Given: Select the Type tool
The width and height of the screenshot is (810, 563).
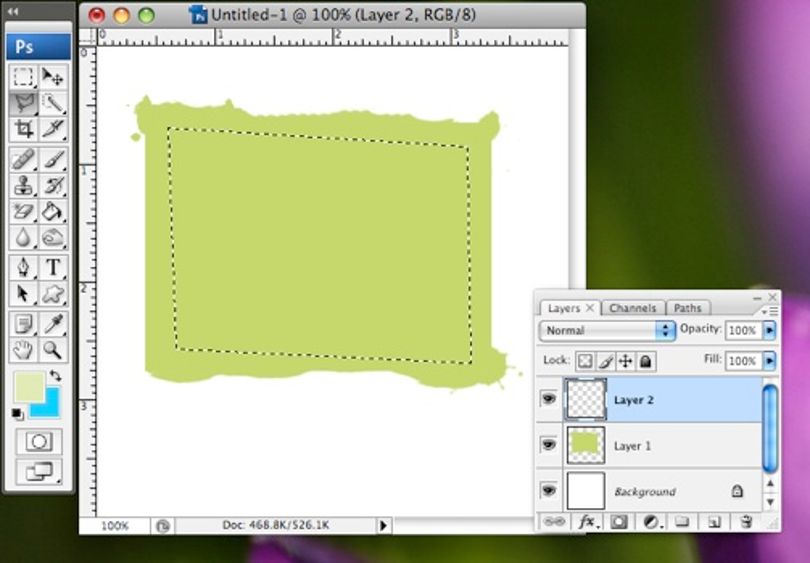Looking at the screenshot, I should coord(53,267).
